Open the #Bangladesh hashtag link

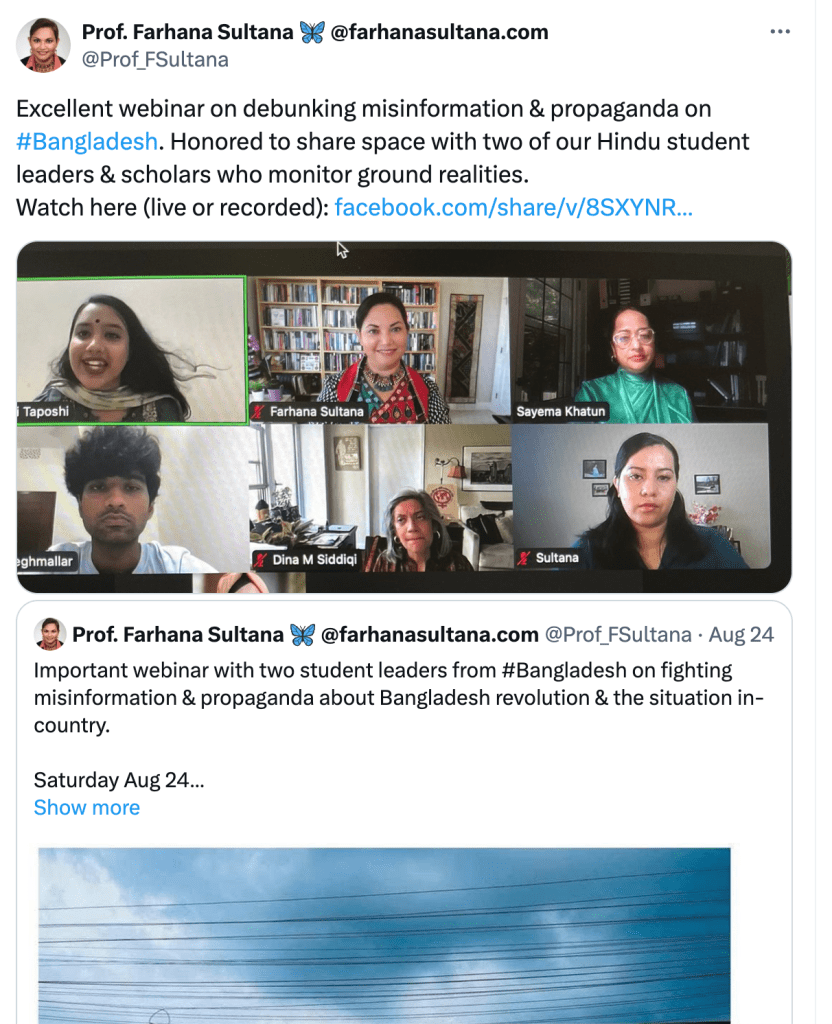tap(86, 141)
